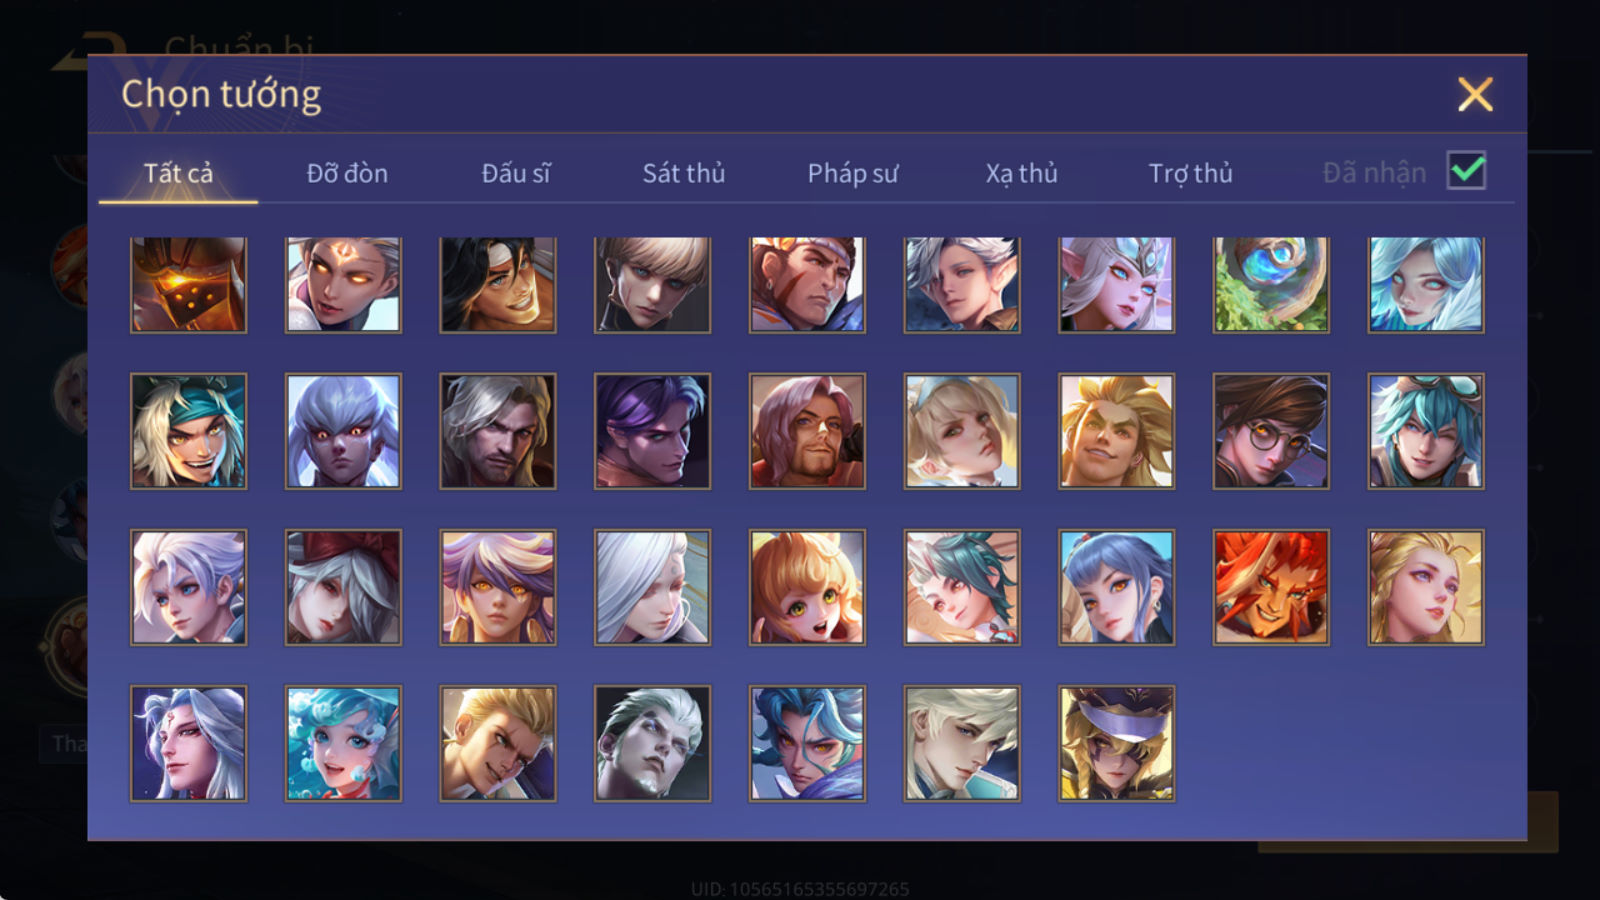
Task: Switch to the Đỡ đòn tab
Action: pos(347,173)
